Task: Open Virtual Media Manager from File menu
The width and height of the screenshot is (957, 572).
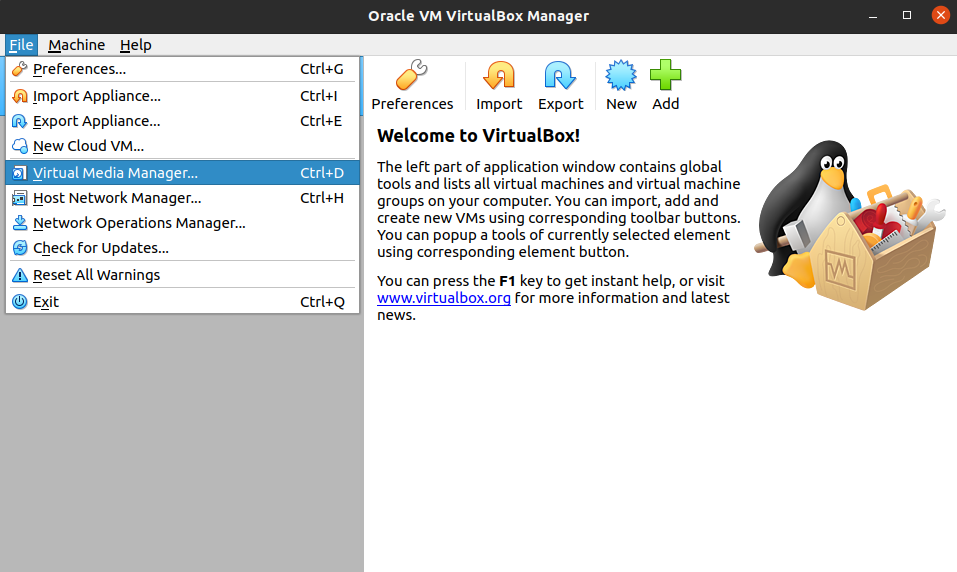Action: 182,173
